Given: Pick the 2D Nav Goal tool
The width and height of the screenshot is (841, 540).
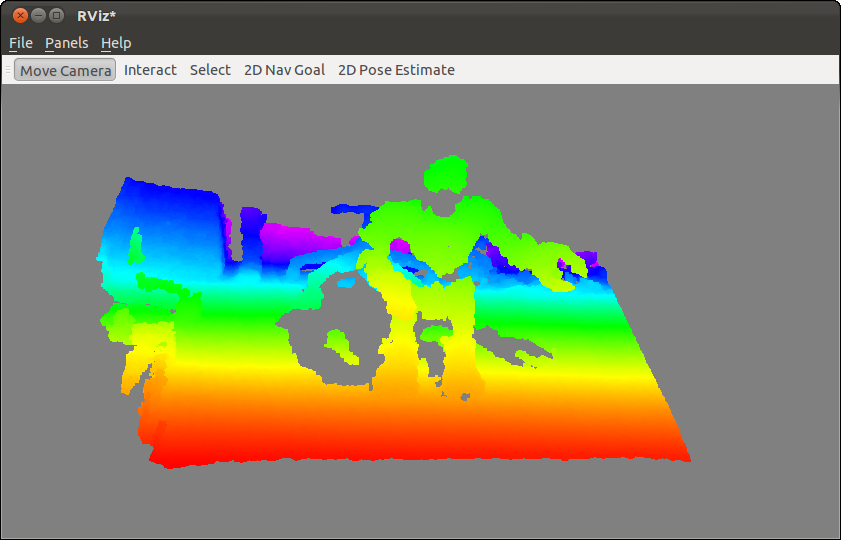Looking at the screenshot, I should coord(284,70).
